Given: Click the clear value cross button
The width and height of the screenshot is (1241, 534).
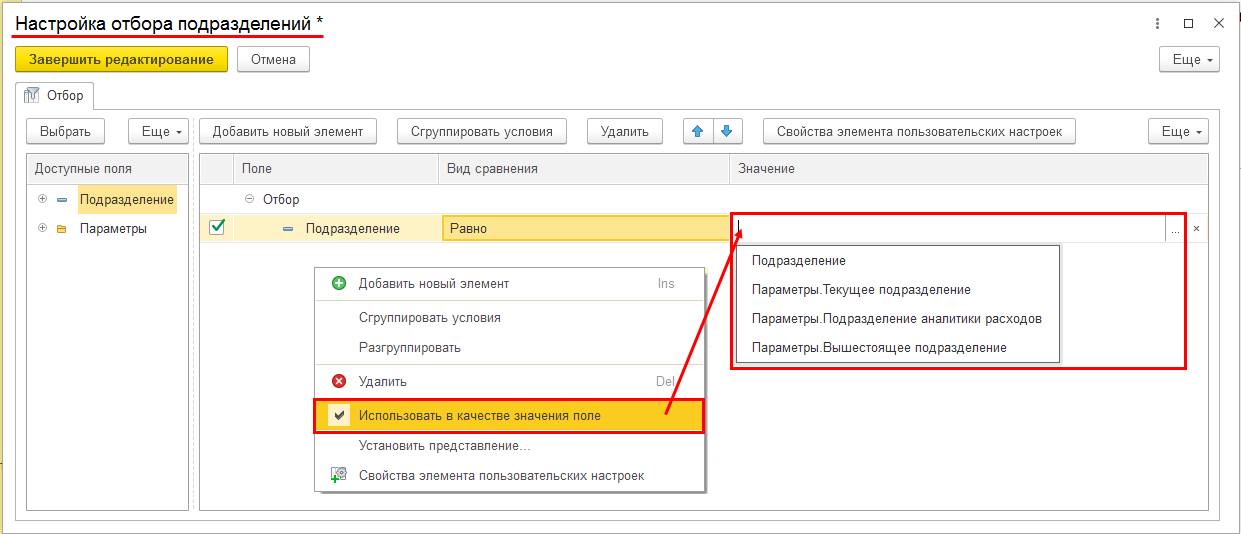Looking at the screenshot, I should tap(1196, 229).
